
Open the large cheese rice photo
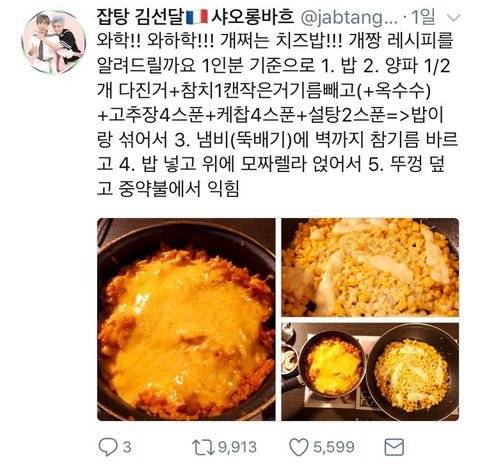click(186, 319)
